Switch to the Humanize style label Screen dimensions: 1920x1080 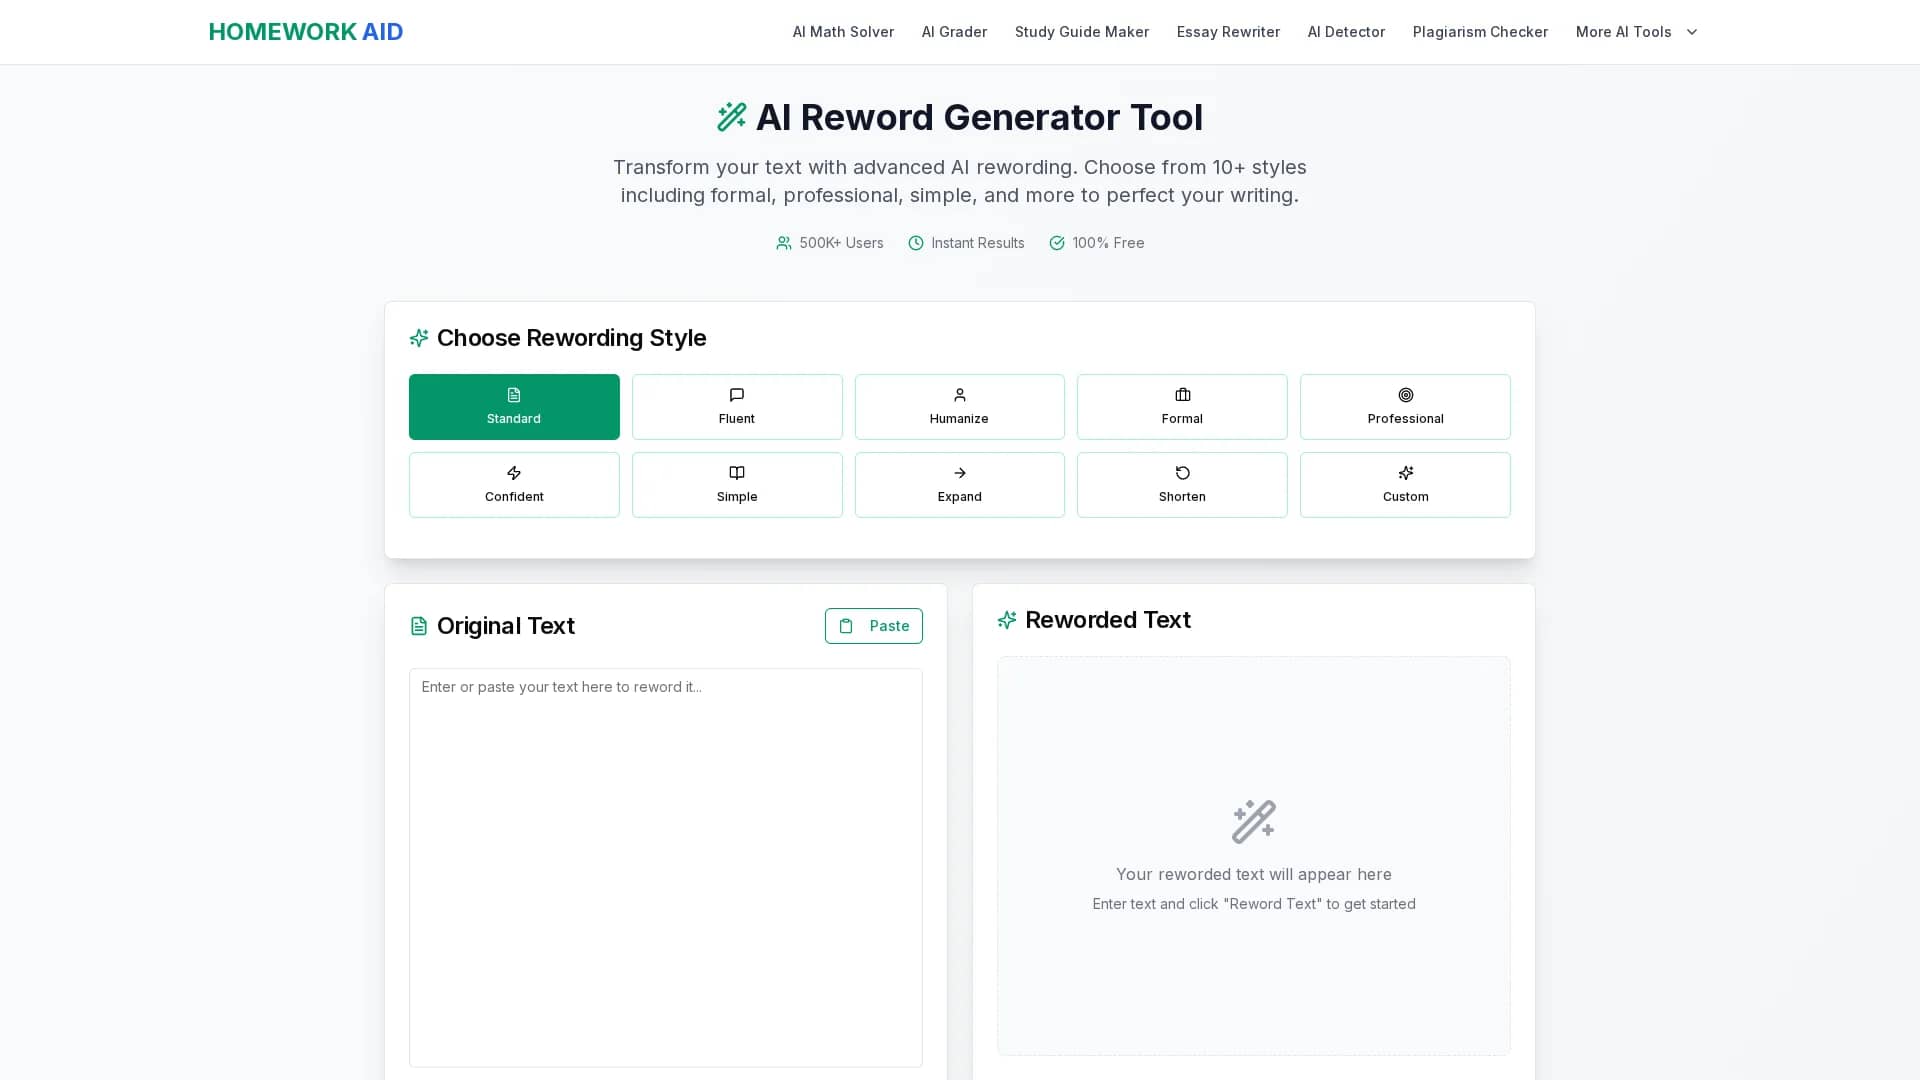point(959,419)
